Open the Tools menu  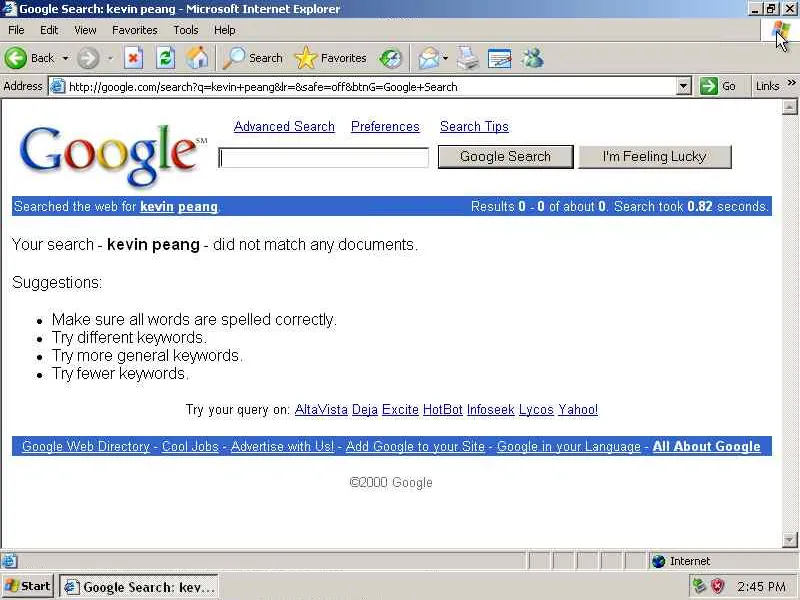[x=186, y=30]
